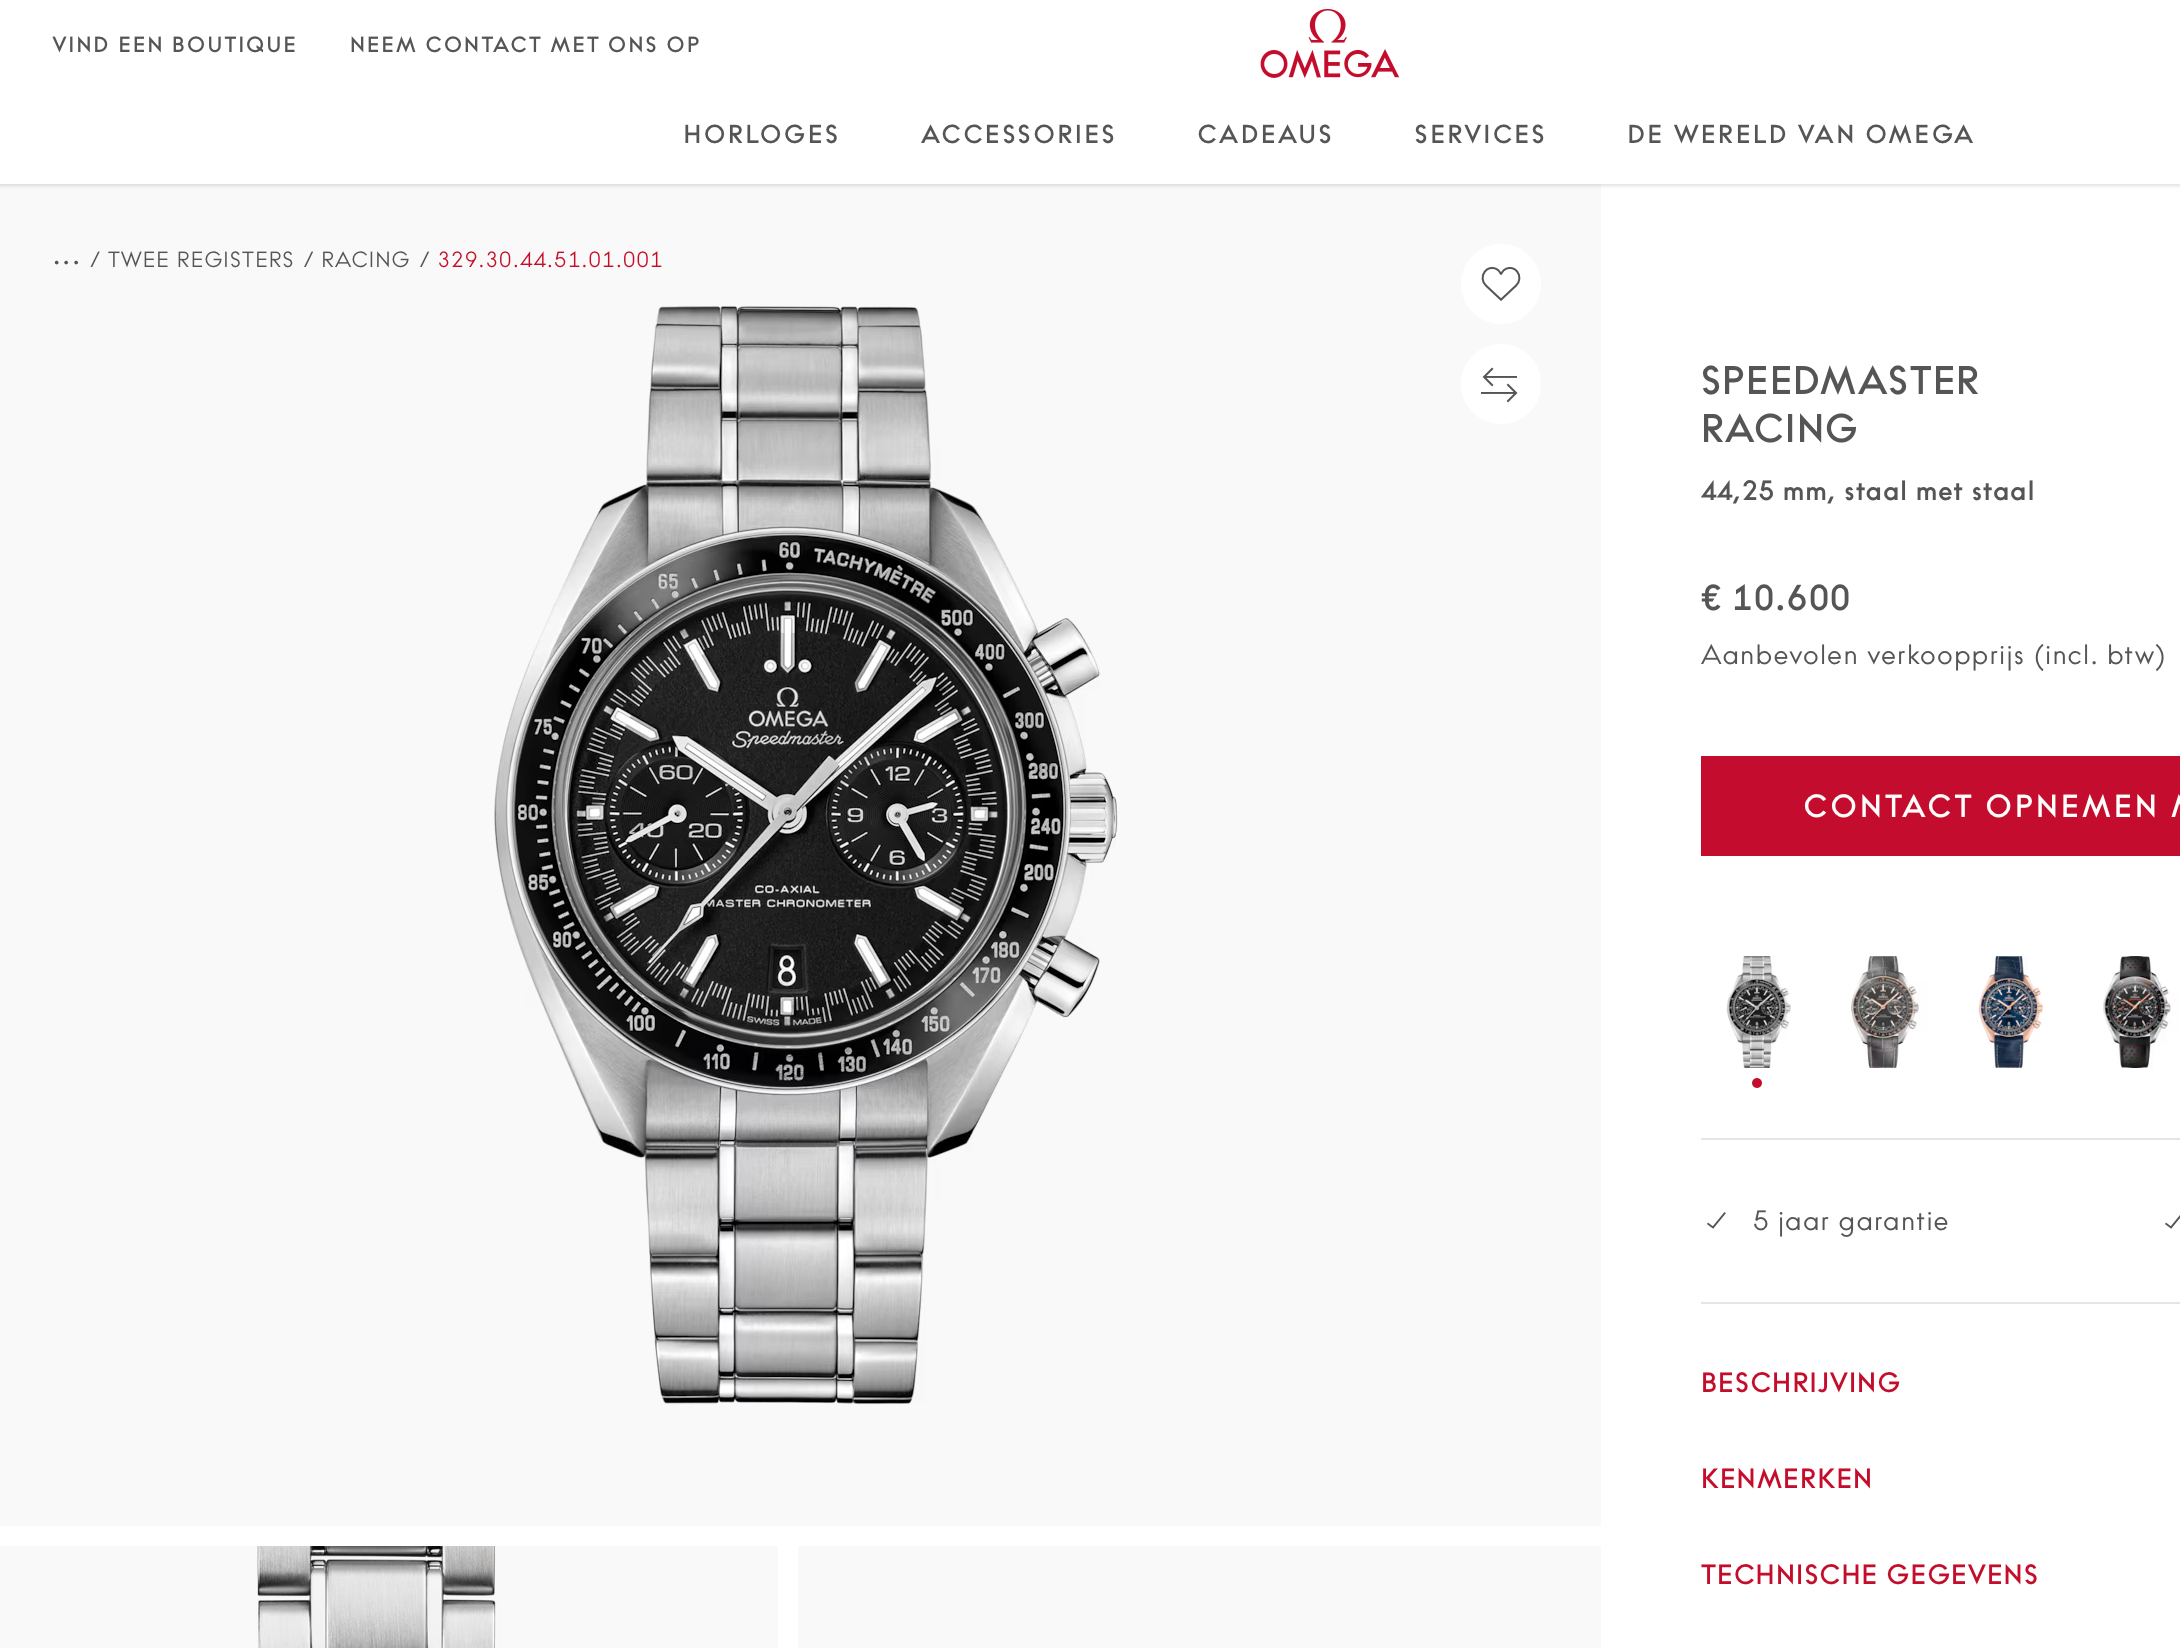Add watch to wishlist with heart icon

click(1500, 284)
